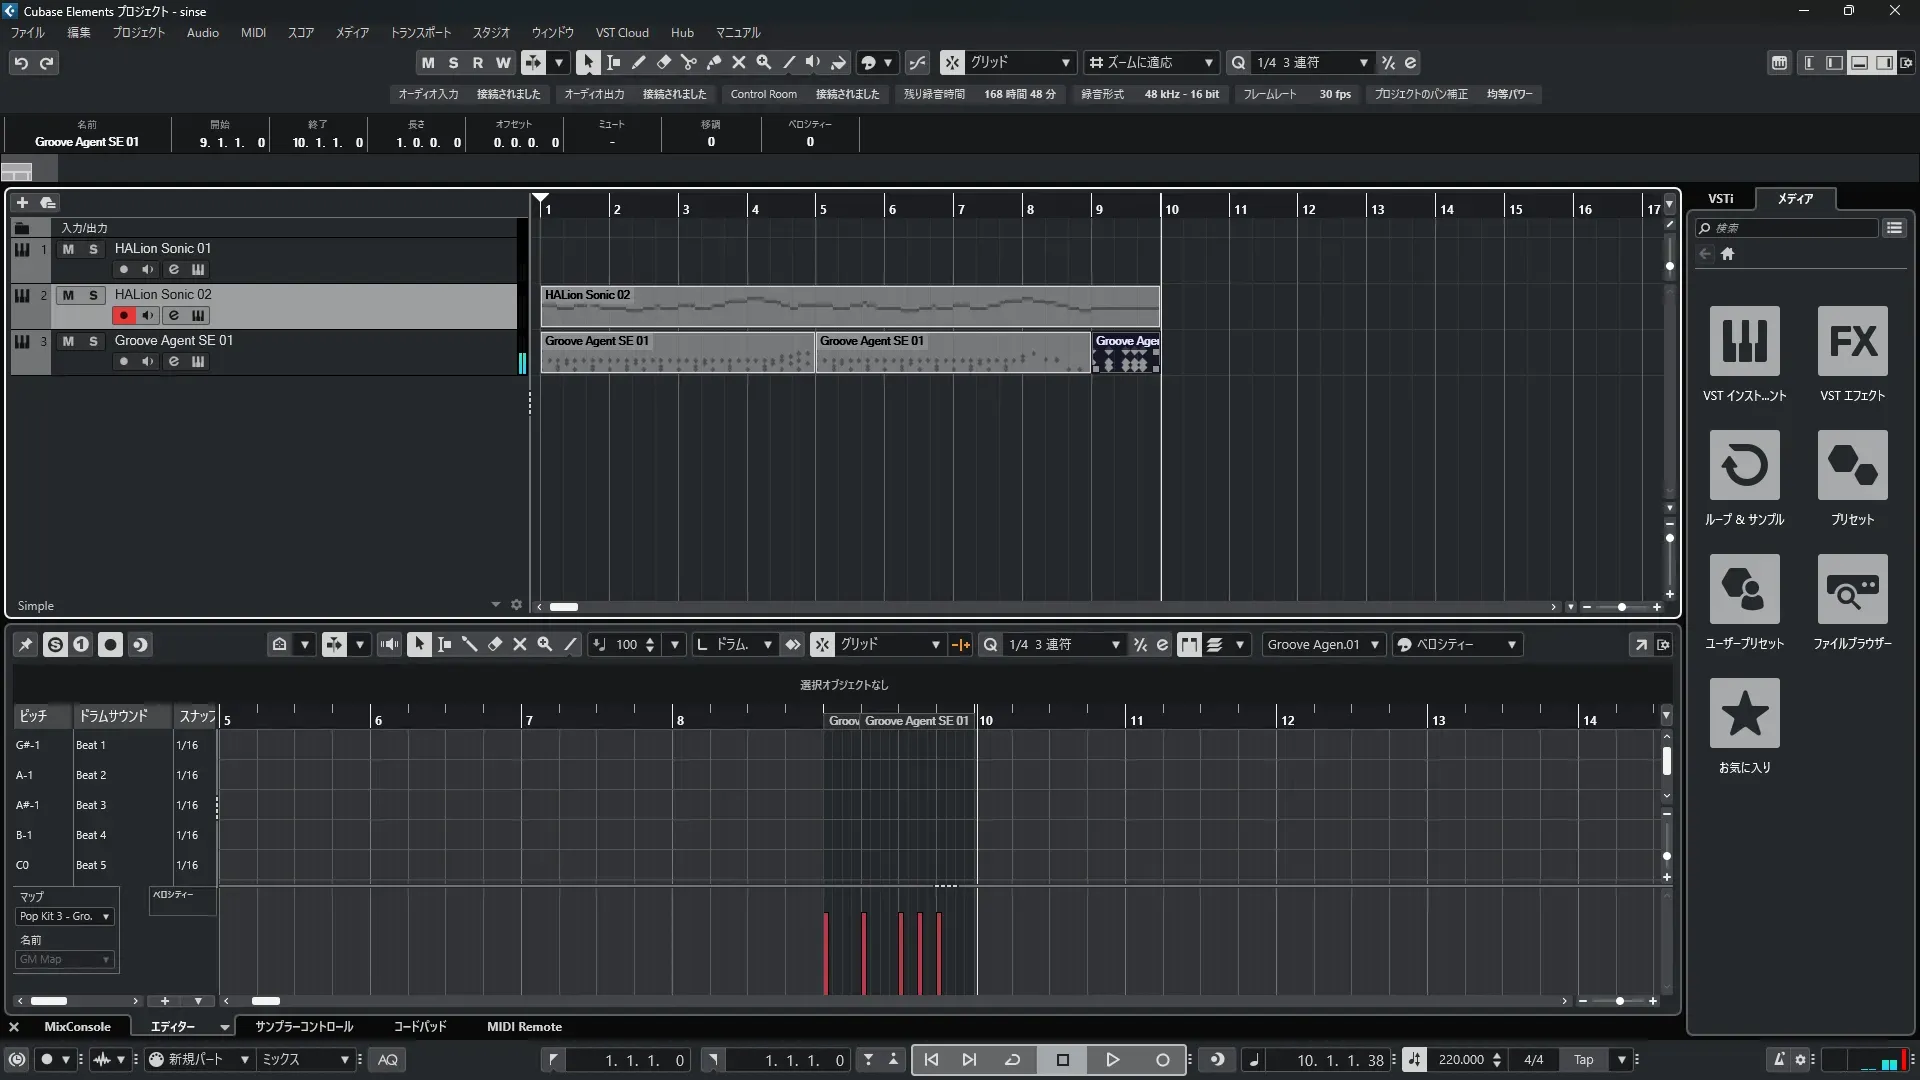Click the Tap tempo button
This screenshot has height=1080, width=1920.
coord(1583,1060)
